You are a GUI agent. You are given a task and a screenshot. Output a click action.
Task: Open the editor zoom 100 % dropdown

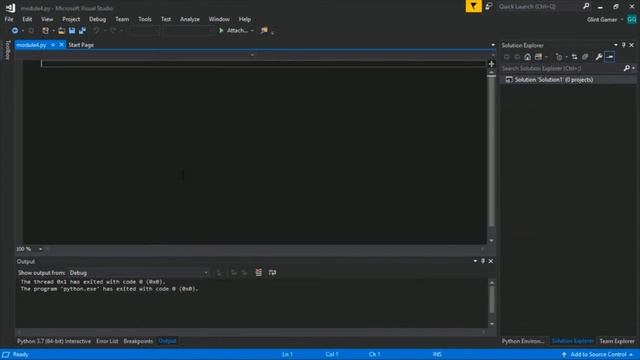coord(40,249)
